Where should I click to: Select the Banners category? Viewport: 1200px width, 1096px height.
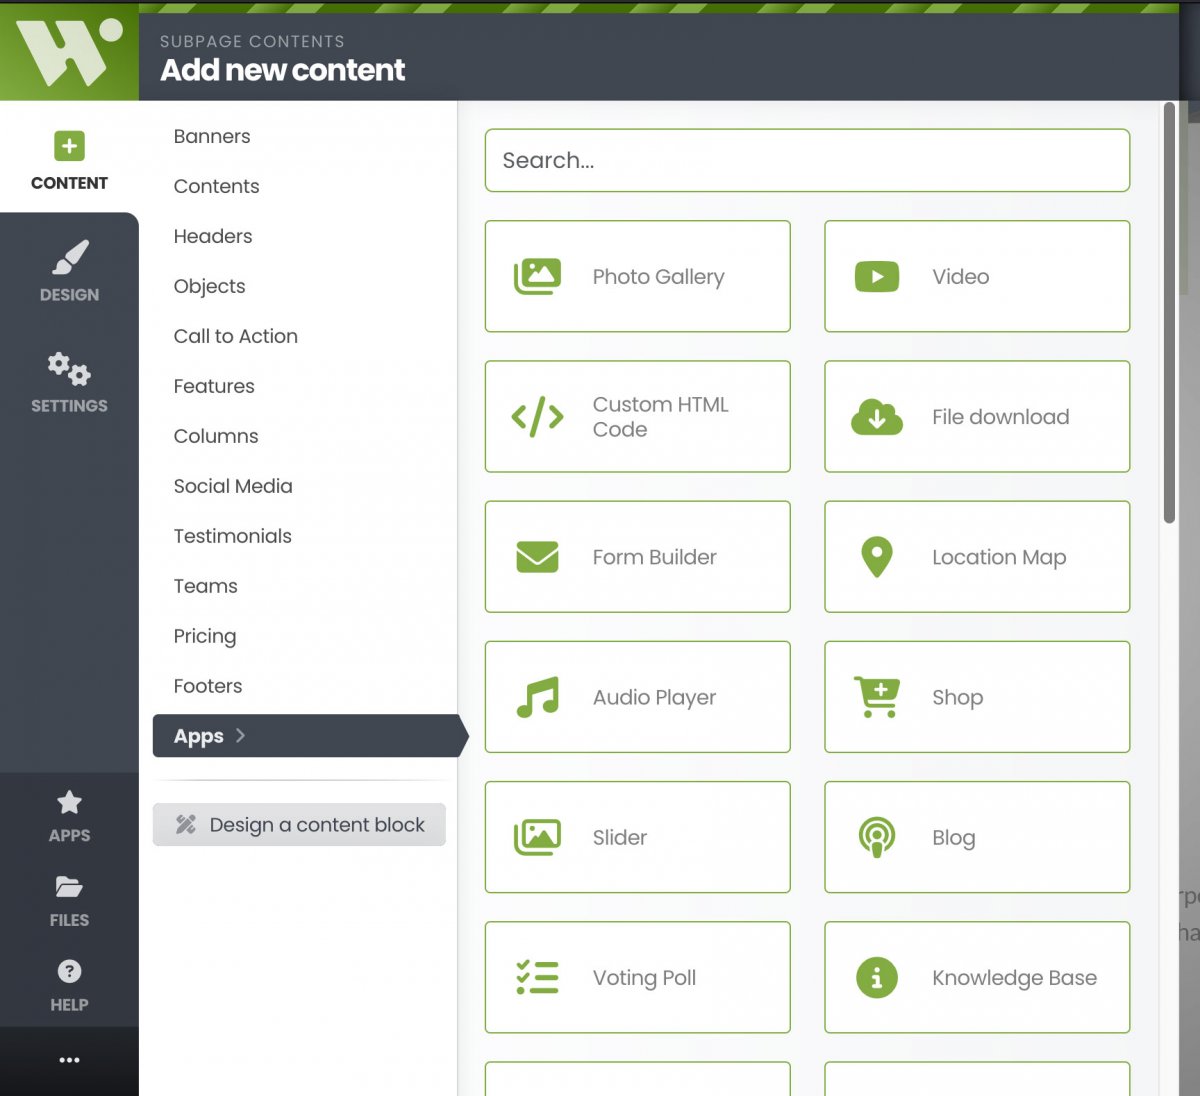(212, 136)
